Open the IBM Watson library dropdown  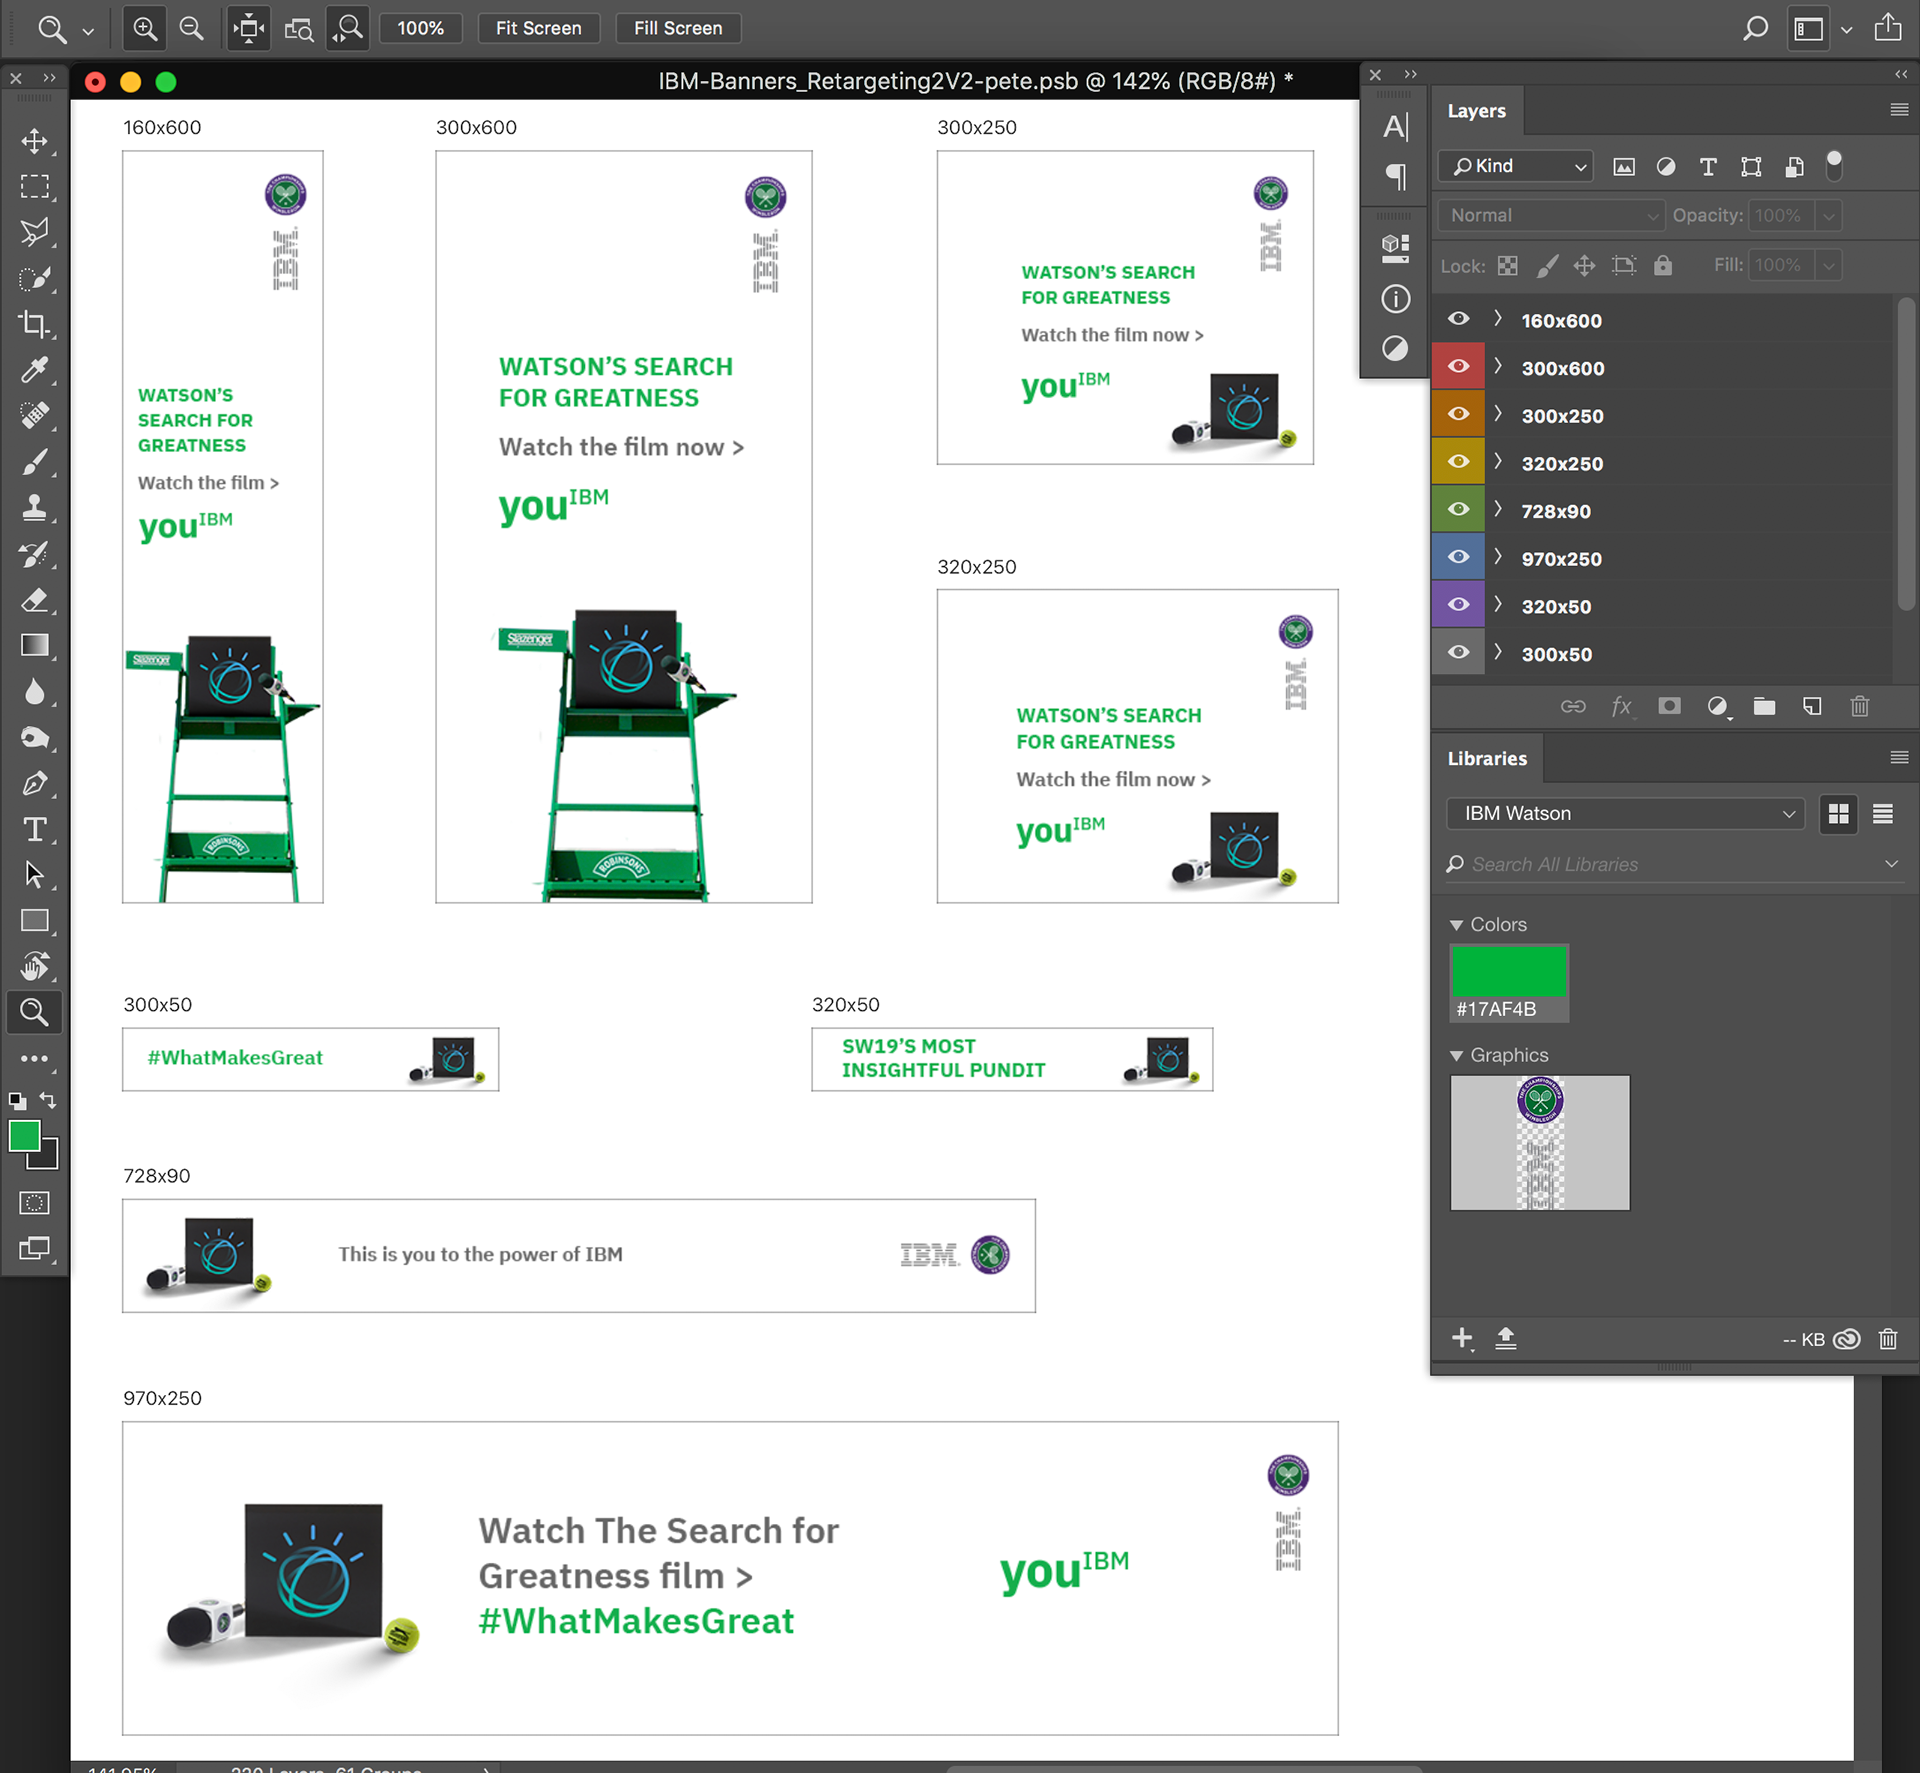point(1626,814)
